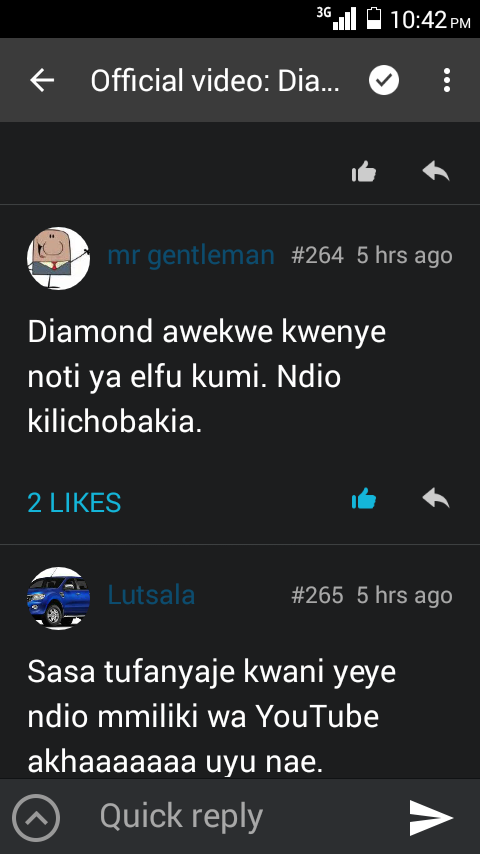Tap the battery icon in status bar

(x=374, y=18)
